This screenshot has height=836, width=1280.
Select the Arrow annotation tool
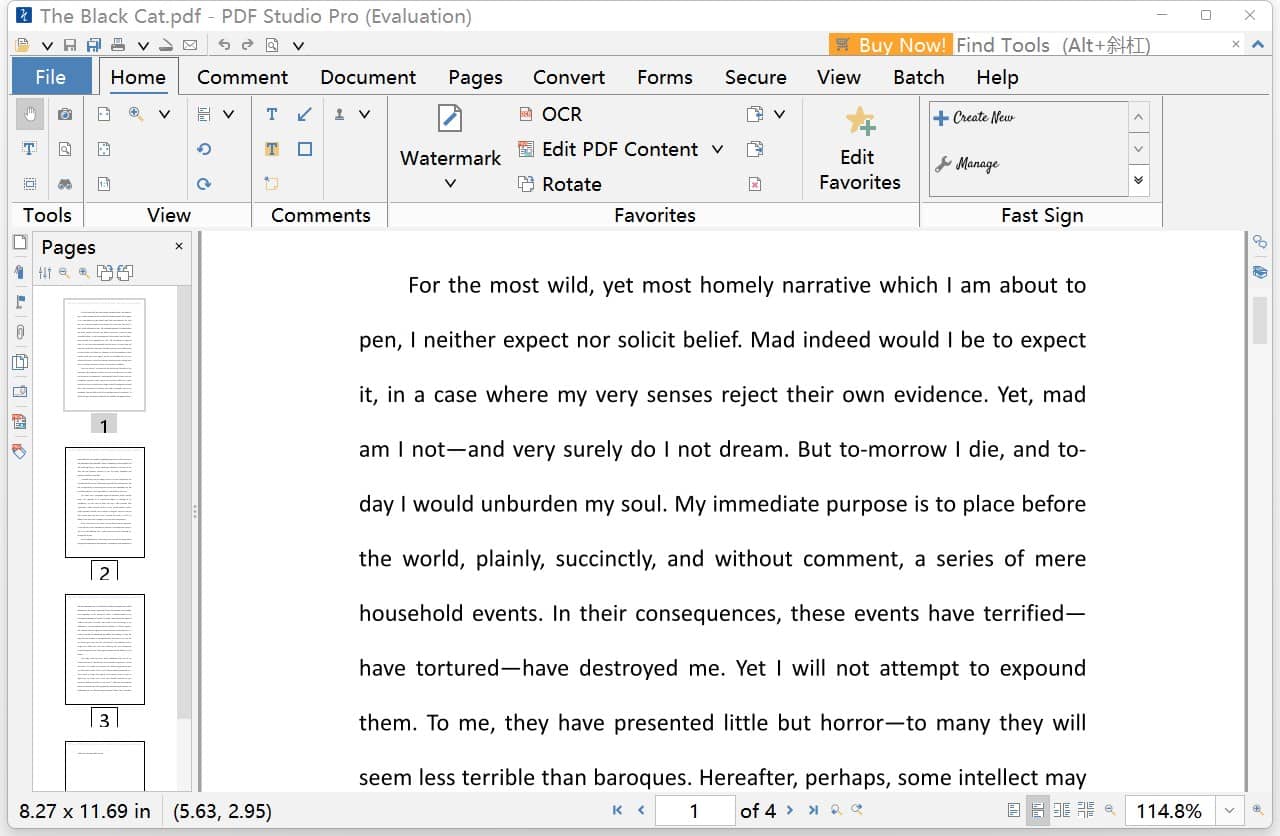tap(305, 114)
